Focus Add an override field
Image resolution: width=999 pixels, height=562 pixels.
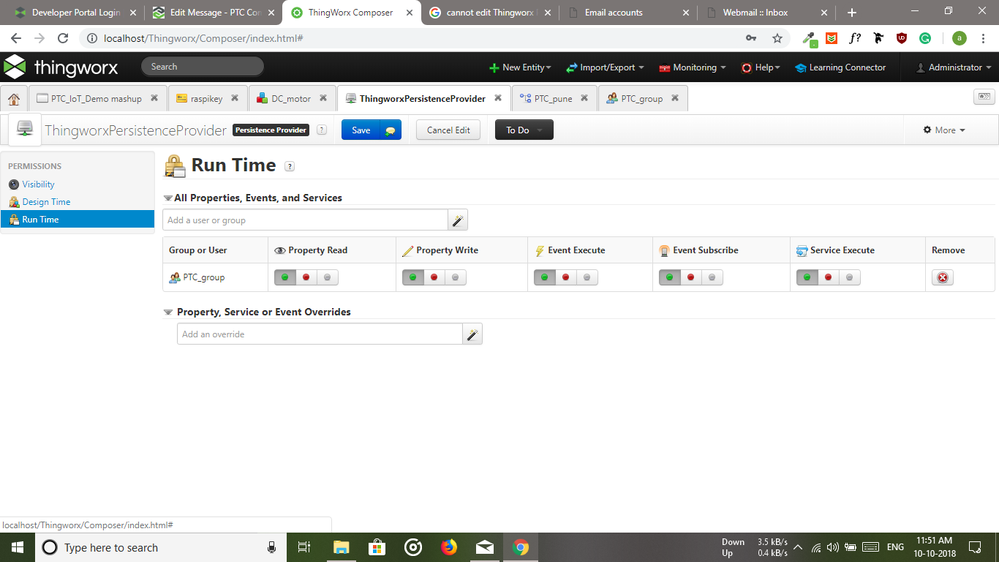(x=320, y=335)
